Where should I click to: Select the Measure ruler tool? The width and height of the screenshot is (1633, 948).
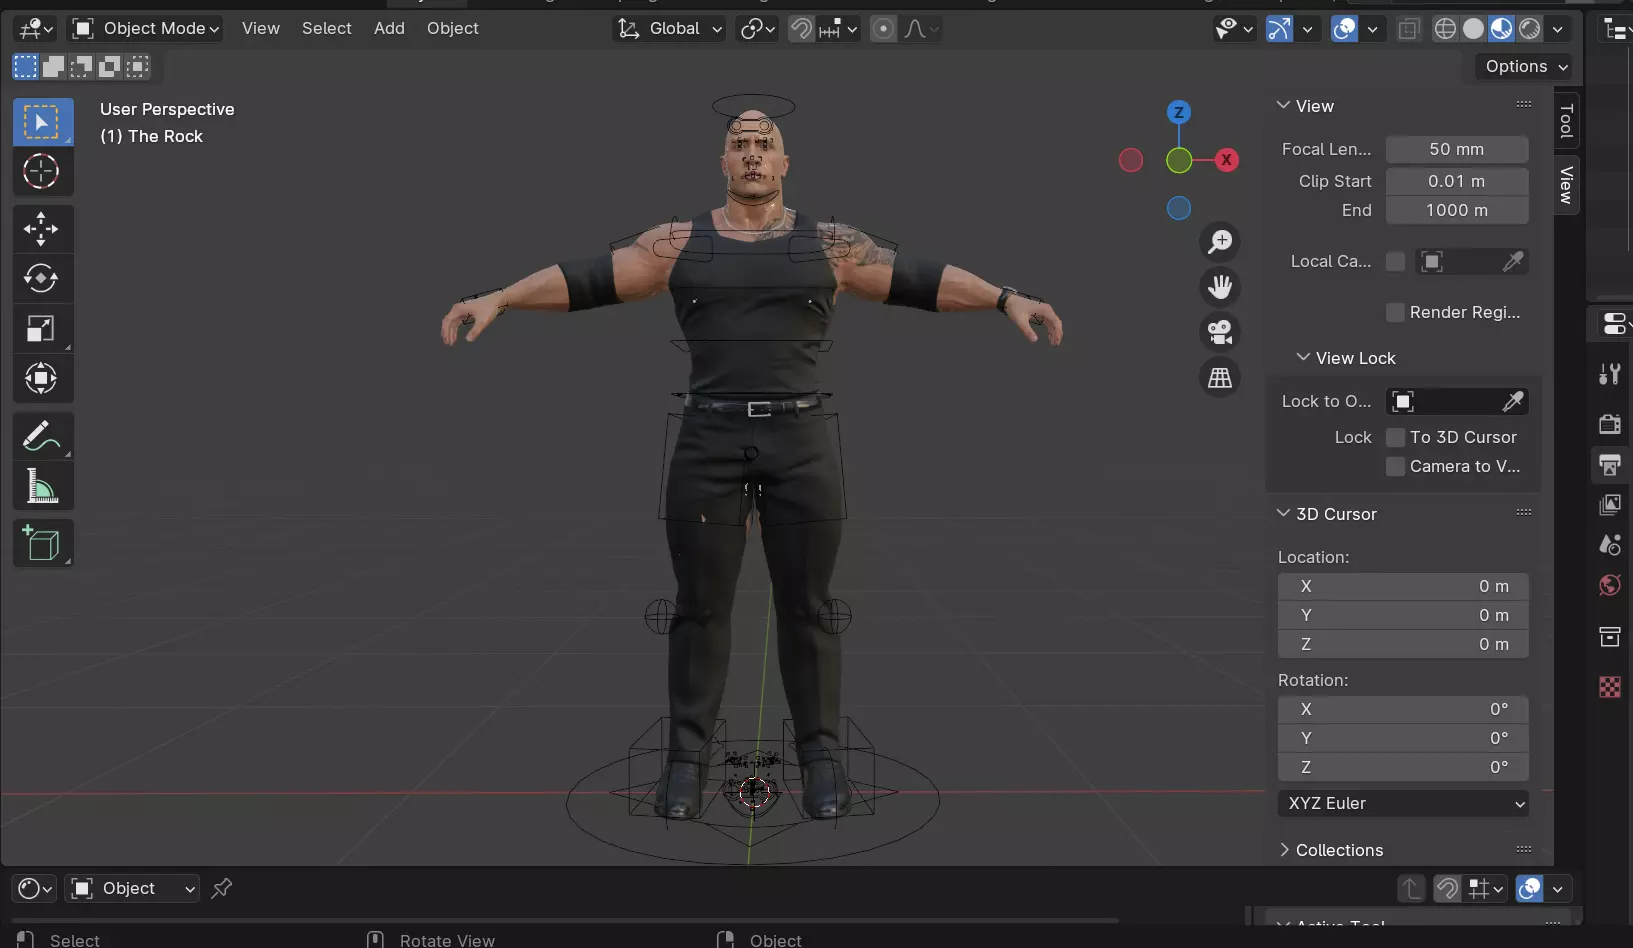click(42, 486)
